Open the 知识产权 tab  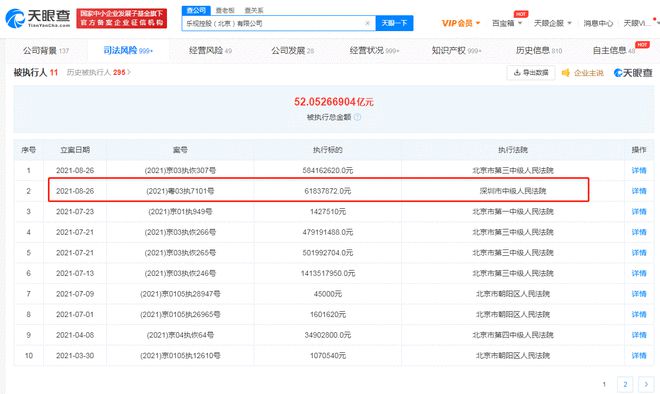456,51
